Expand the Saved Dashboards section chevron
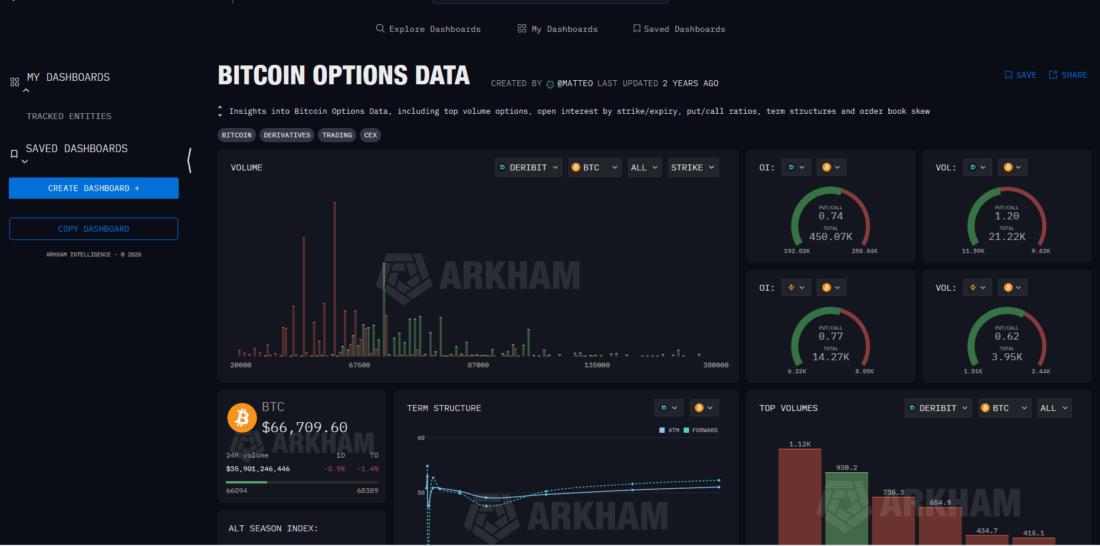The width and height of the screenshot is (1100, 546). [27, 161]
